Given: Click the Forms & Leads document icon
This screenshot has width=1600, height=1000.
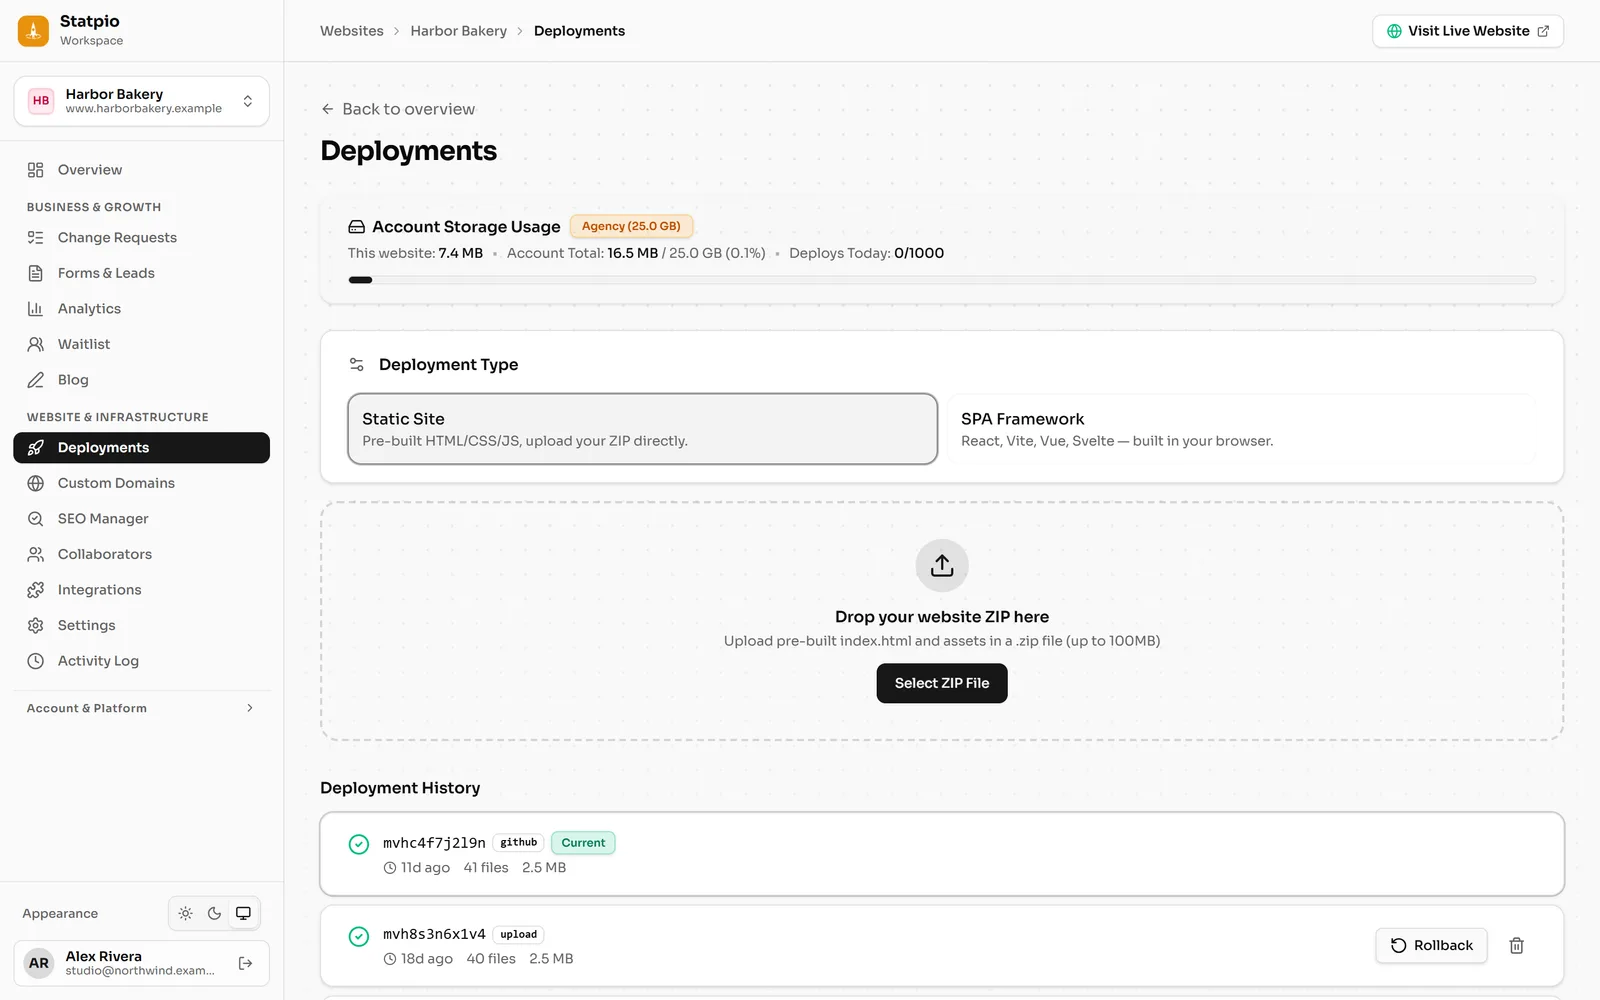Looking at the screenshot, I should point(36,273).
